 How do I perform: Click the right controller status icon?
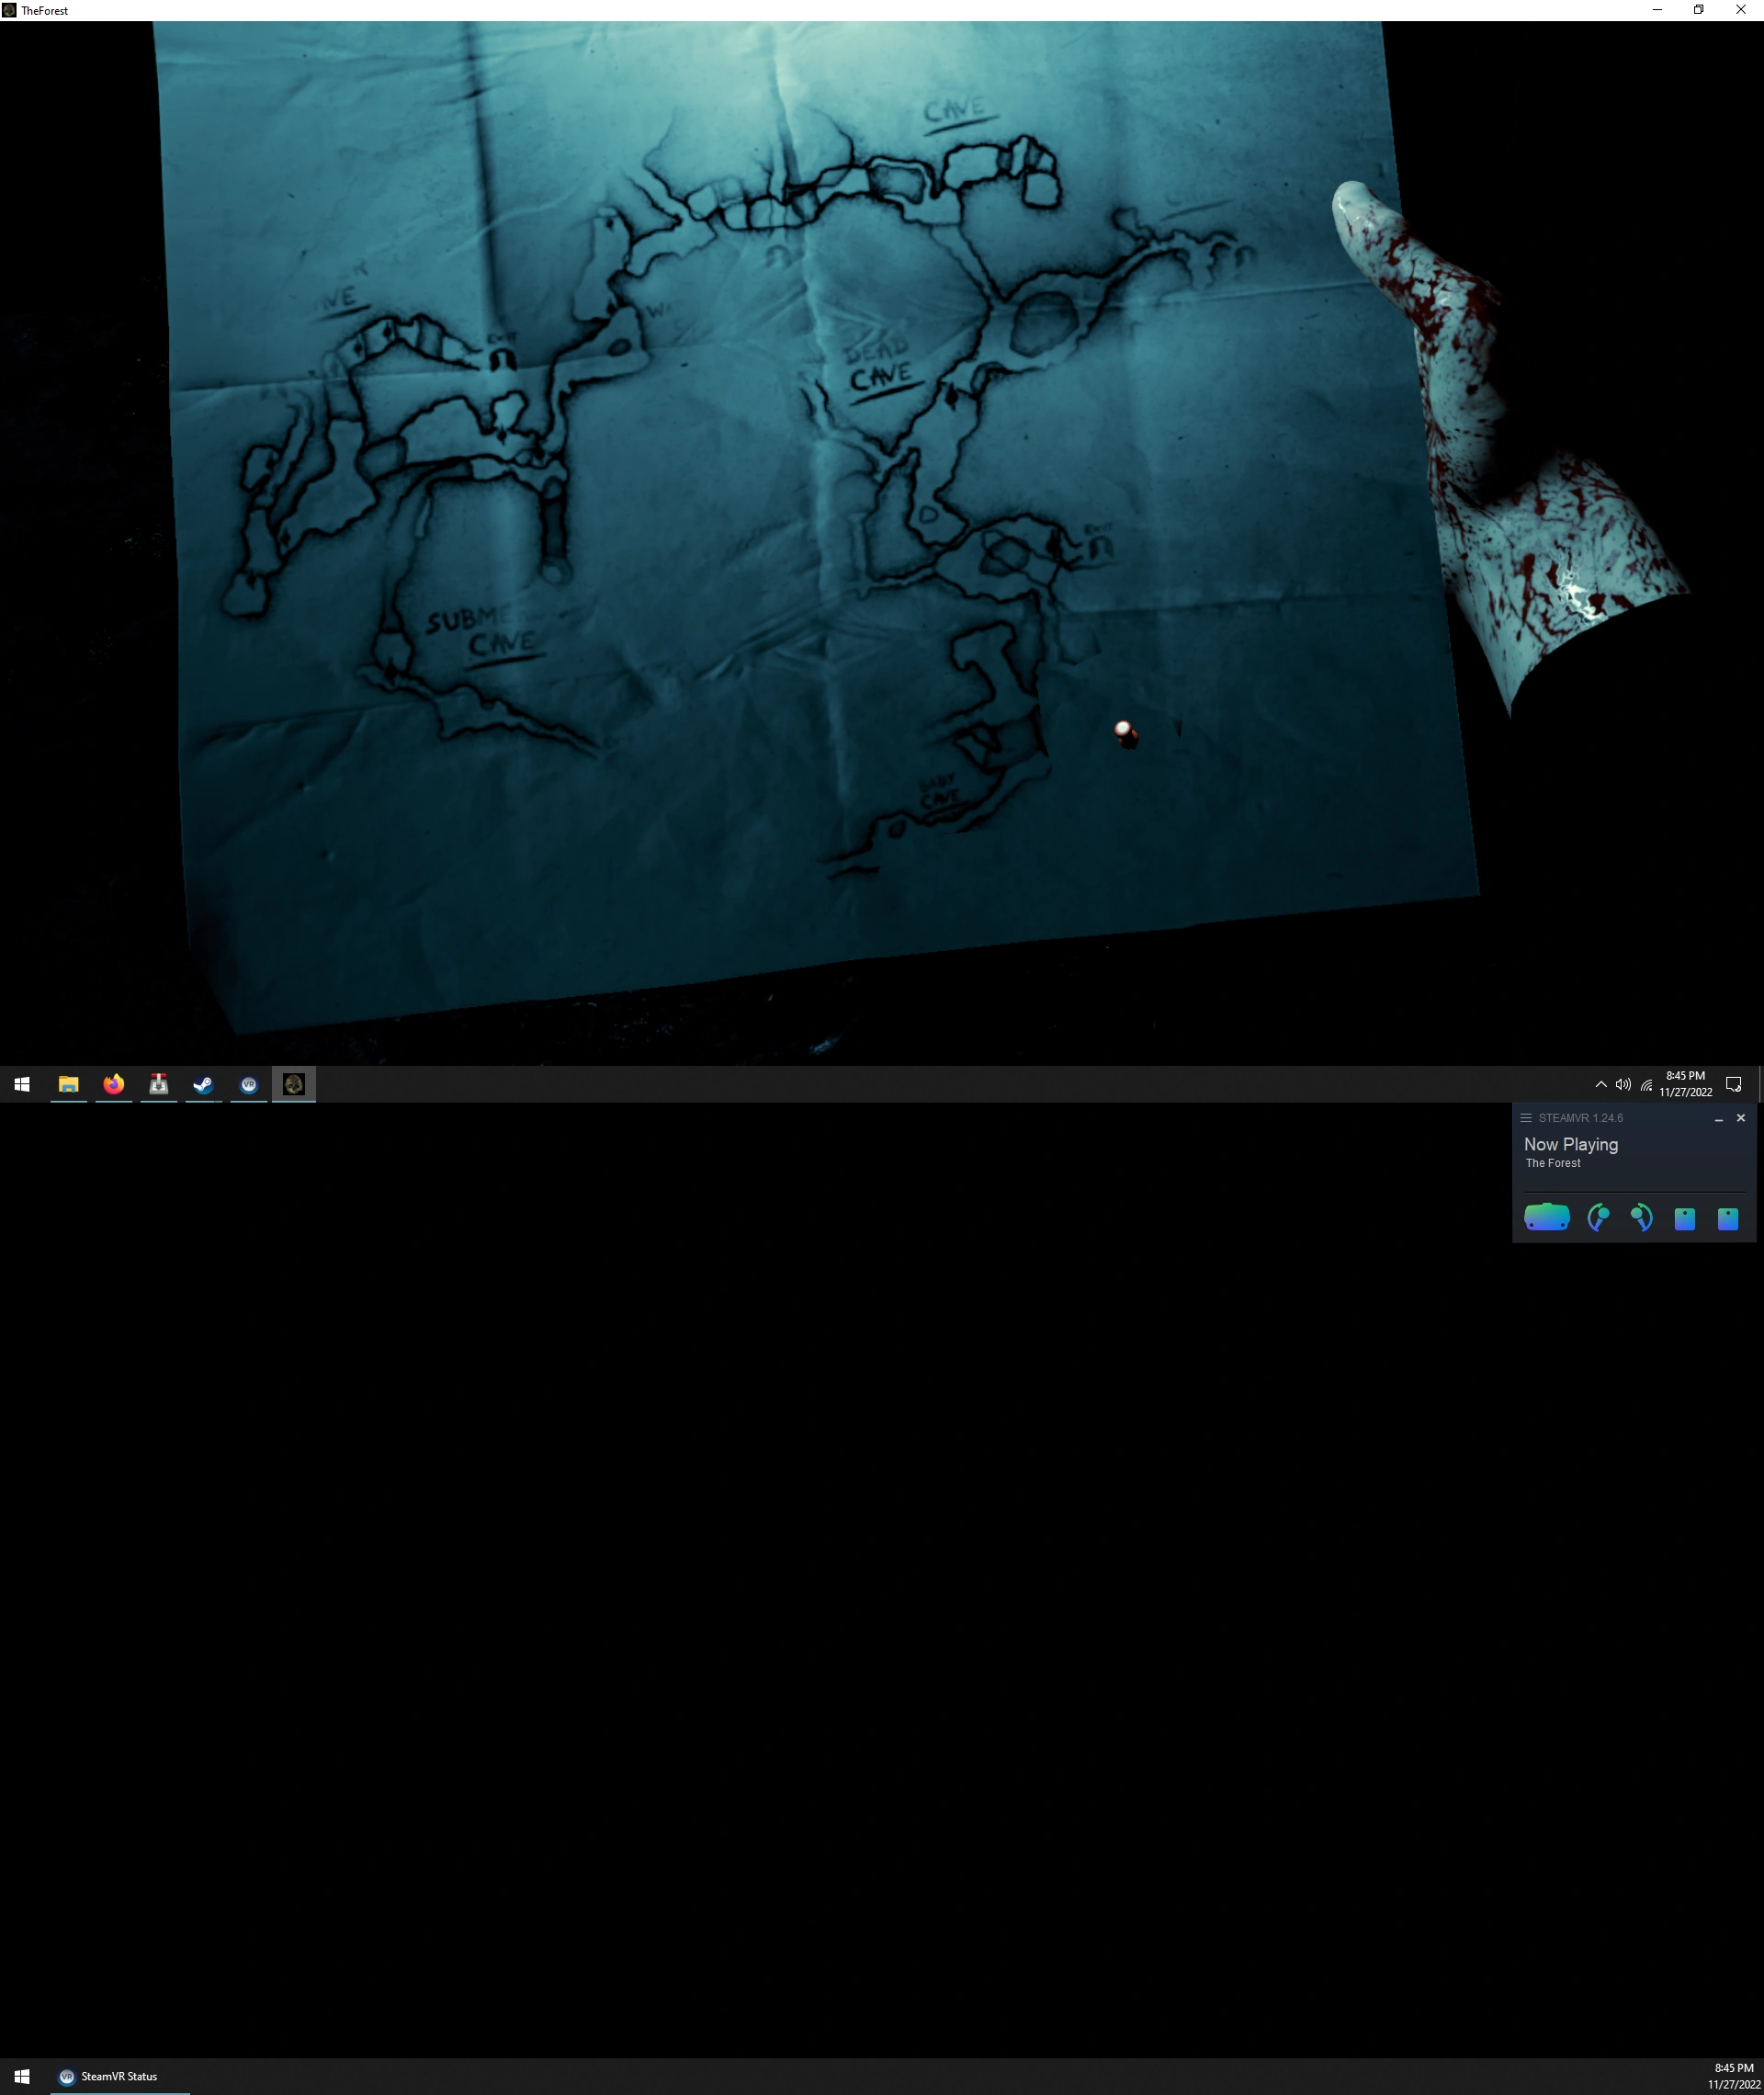[x=1641, y=1217]
